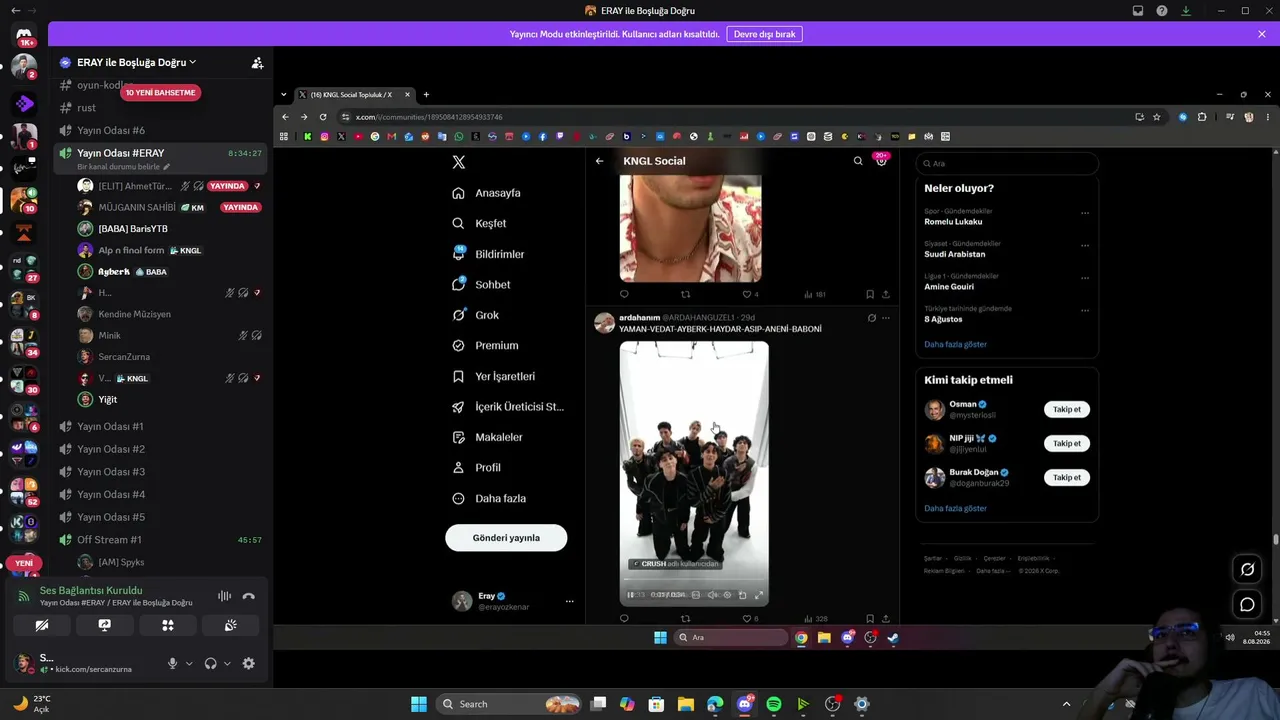Jump to 10 yeni bahsetme mentions

pos(160,93)
